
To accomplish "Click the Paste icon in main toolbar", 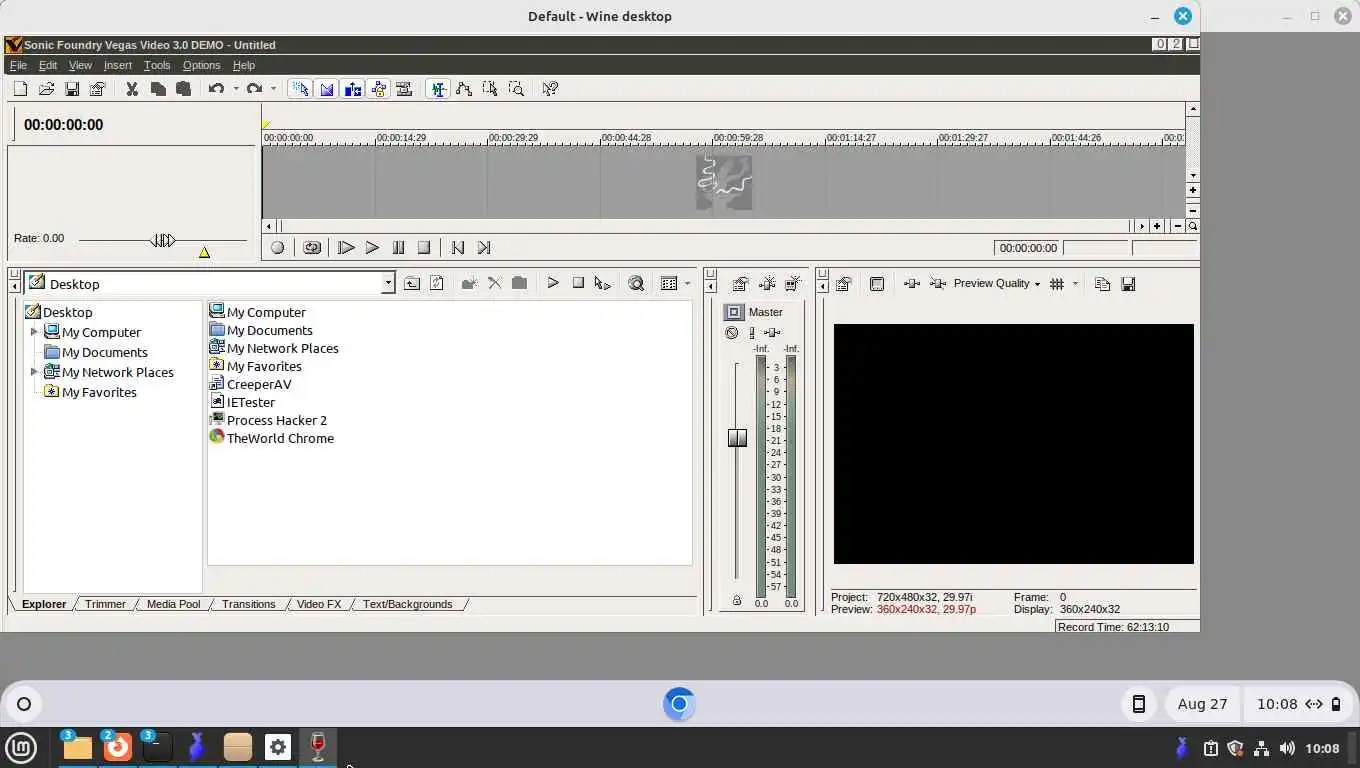I will tap(183, 89).
